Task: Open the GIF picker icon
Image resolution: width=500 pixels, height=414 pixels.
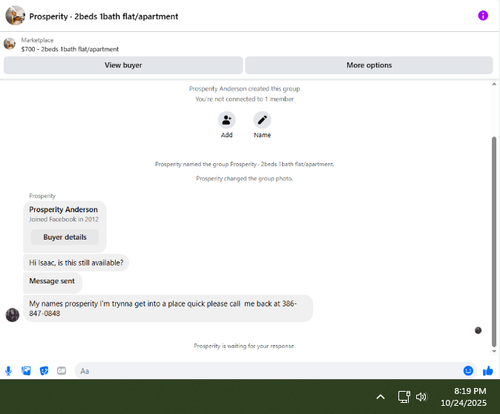Action: tap(62, 371)
